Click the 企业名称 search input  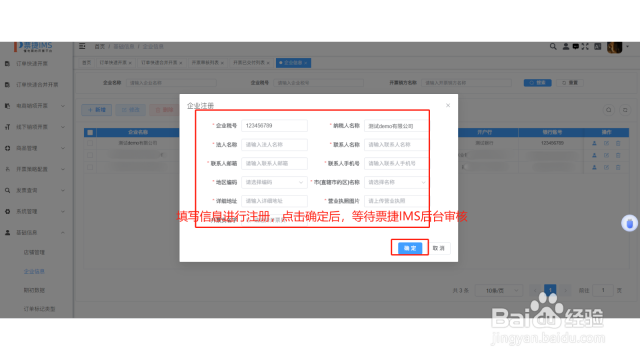(x=171, y=83)
